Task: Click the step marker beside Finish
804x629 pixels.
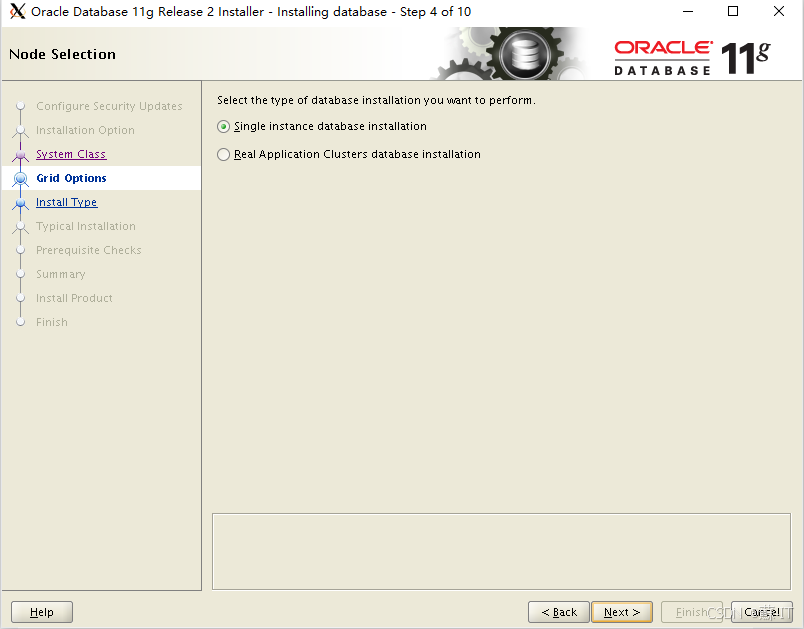Action: [21, 322]
